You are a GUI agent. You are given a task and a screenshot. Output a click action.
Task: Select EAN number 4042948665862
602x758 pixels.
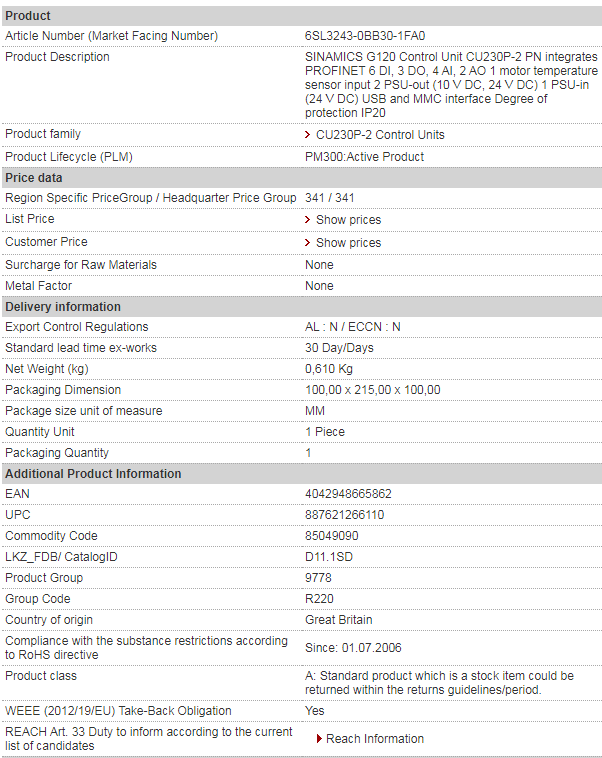click(x=348, y=494)
